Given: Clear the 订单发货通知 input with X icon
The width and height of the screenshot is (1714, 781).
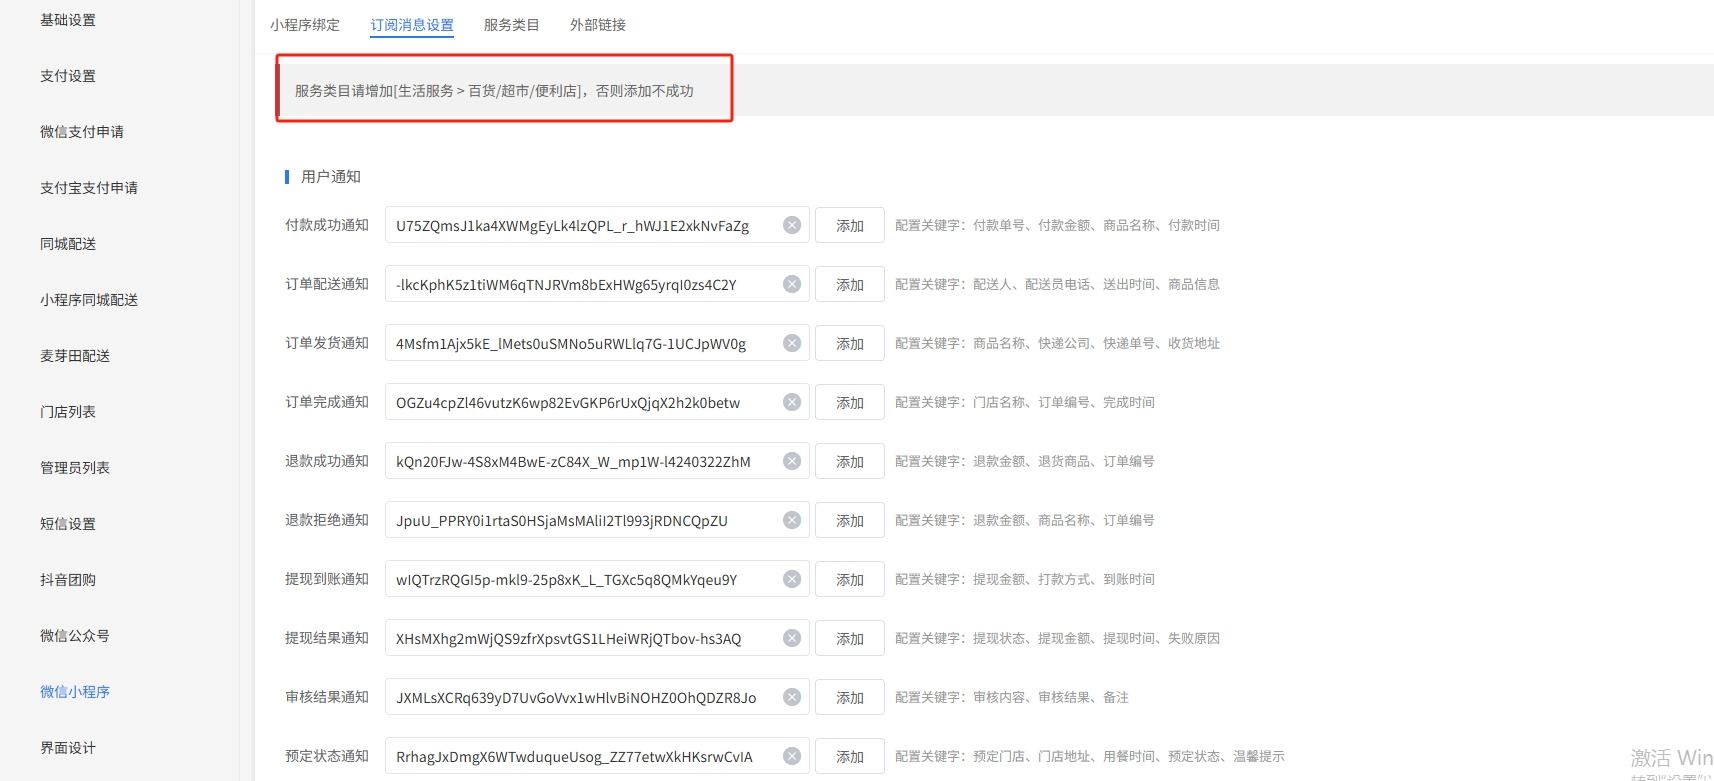Looking at the screenshot, I should click(x=791, y=343).
